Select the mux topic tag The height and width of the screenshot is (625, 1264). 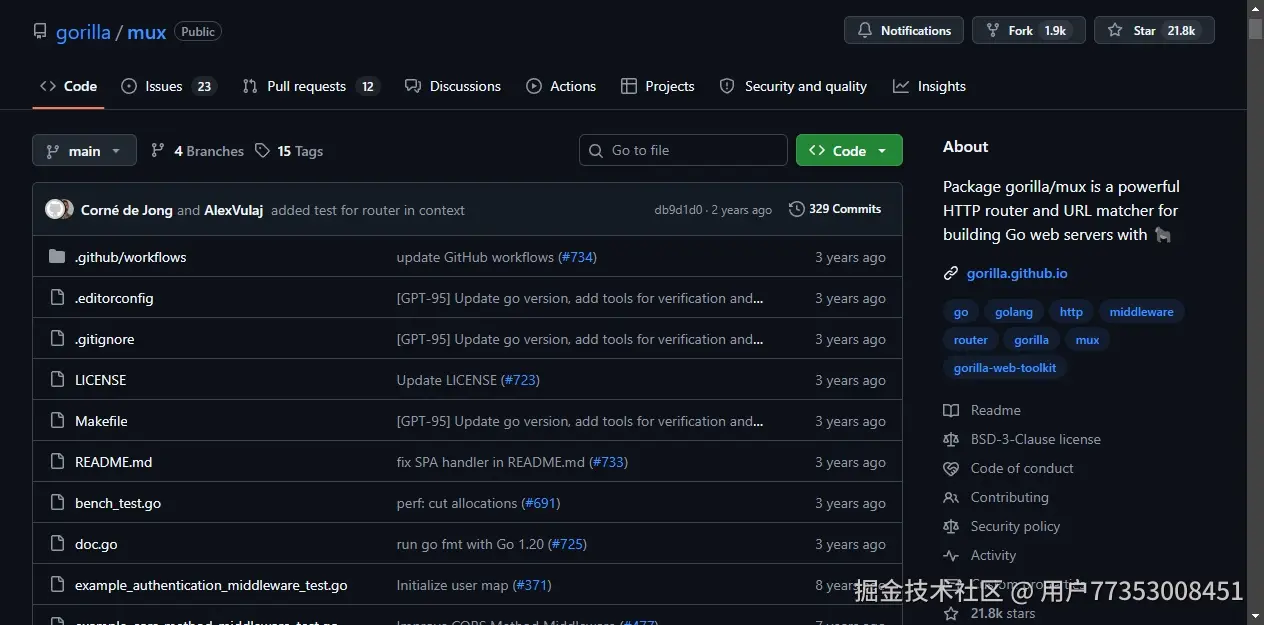[x=1087, y=340]
